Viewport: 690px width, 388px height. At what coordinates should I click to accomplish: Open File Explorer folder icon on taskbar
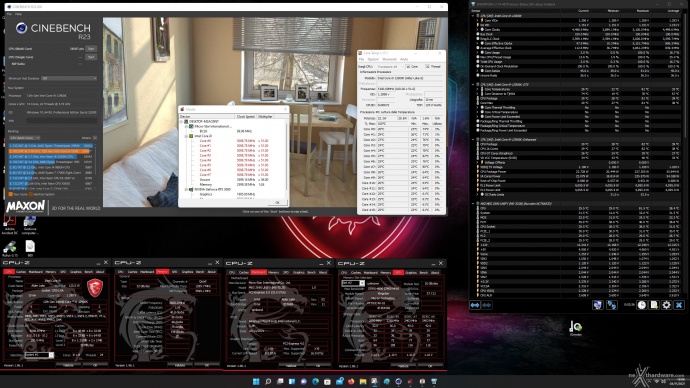tap(363, 381)
